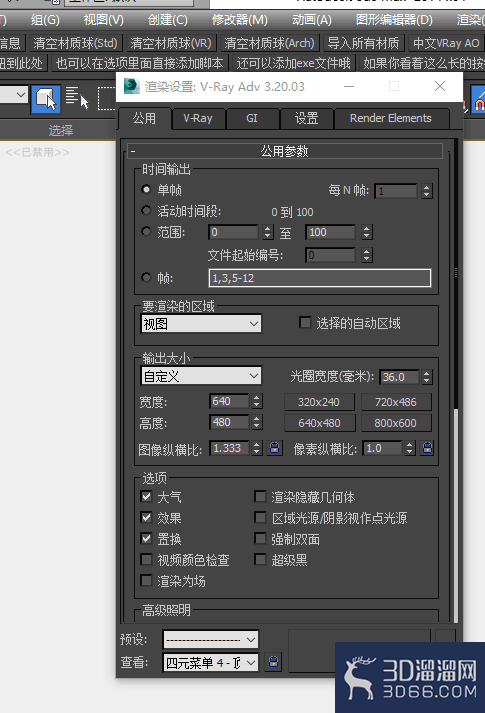485x713 pixels.
Task: Select the Select Object tool icon
Action: click(x=45, y=99)
